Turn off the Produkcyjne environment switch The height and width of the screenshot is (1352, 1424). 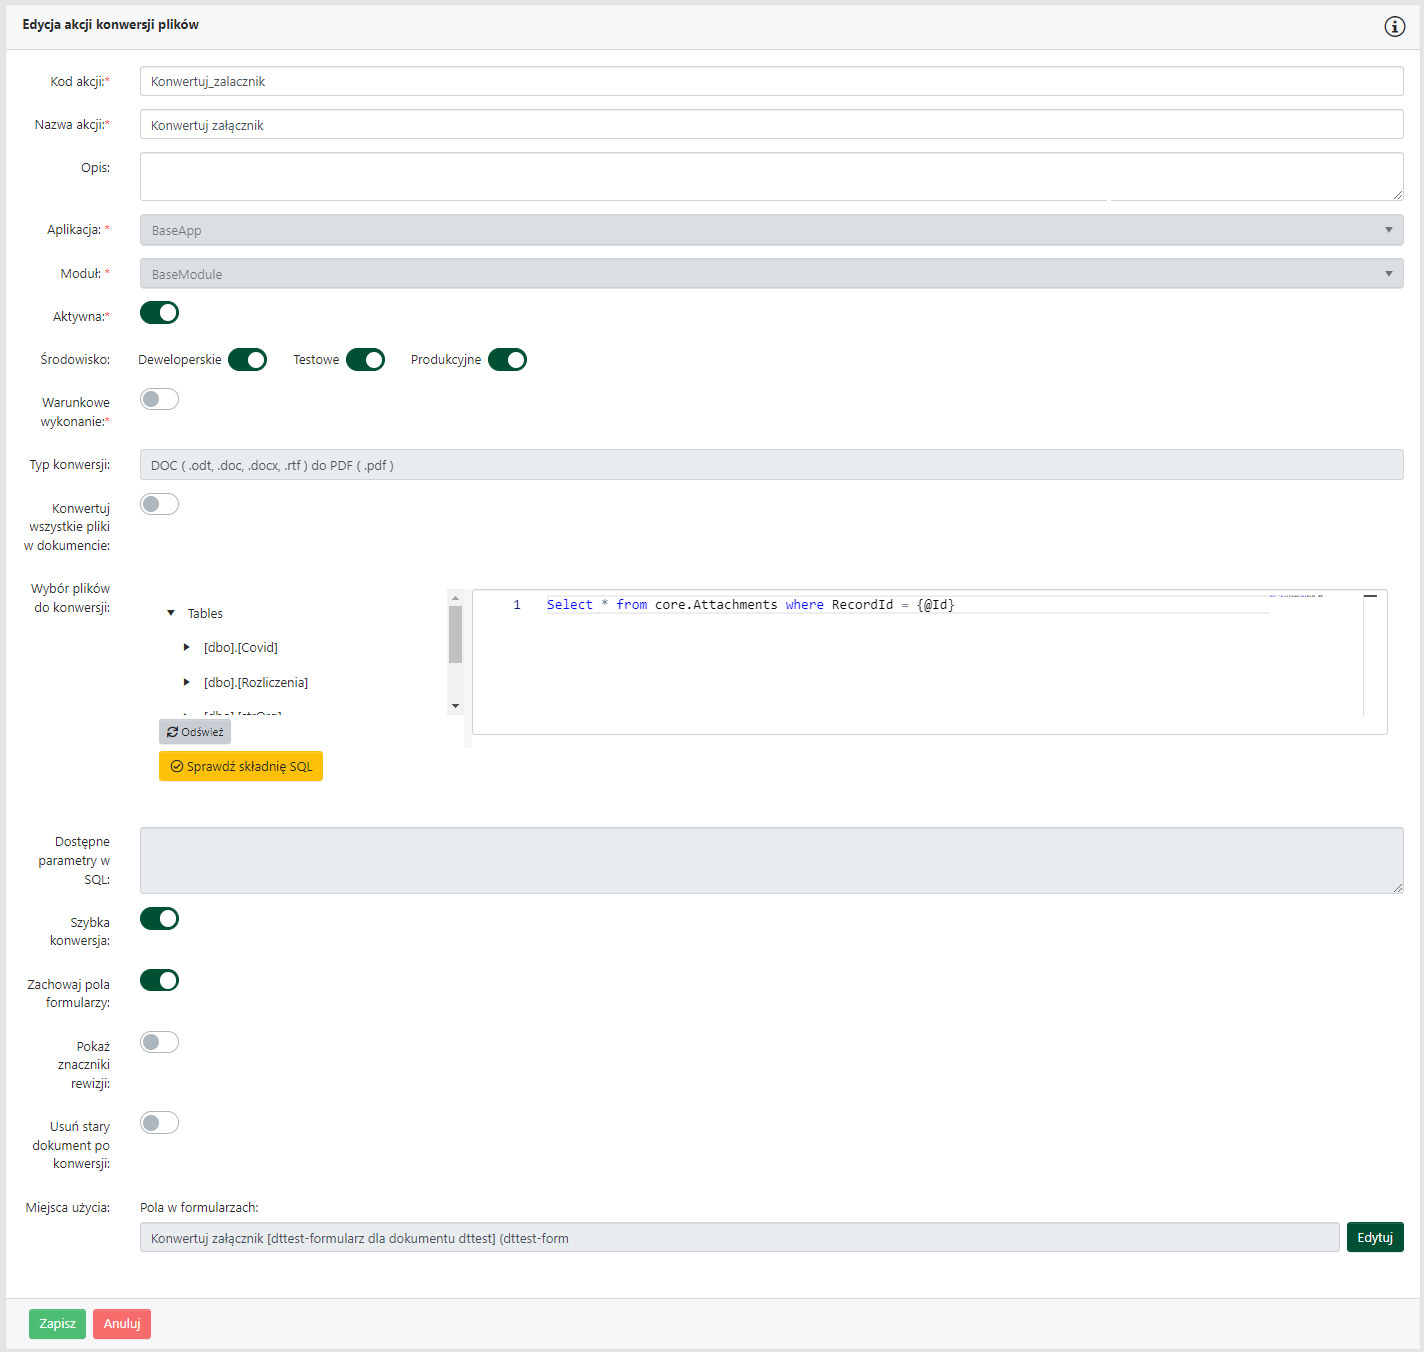507,360
